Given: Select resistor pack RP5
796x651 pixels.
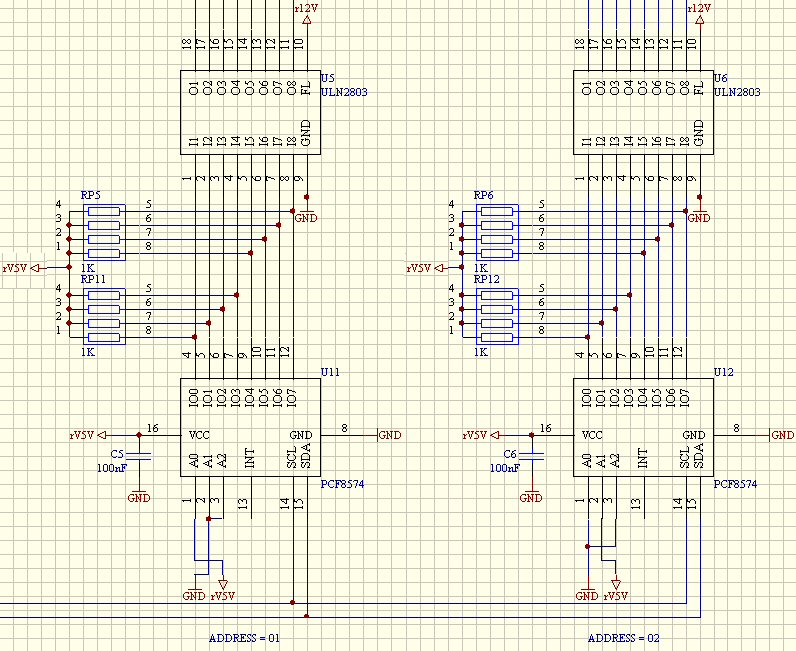Looking at the screenshot, I should 105,225.
